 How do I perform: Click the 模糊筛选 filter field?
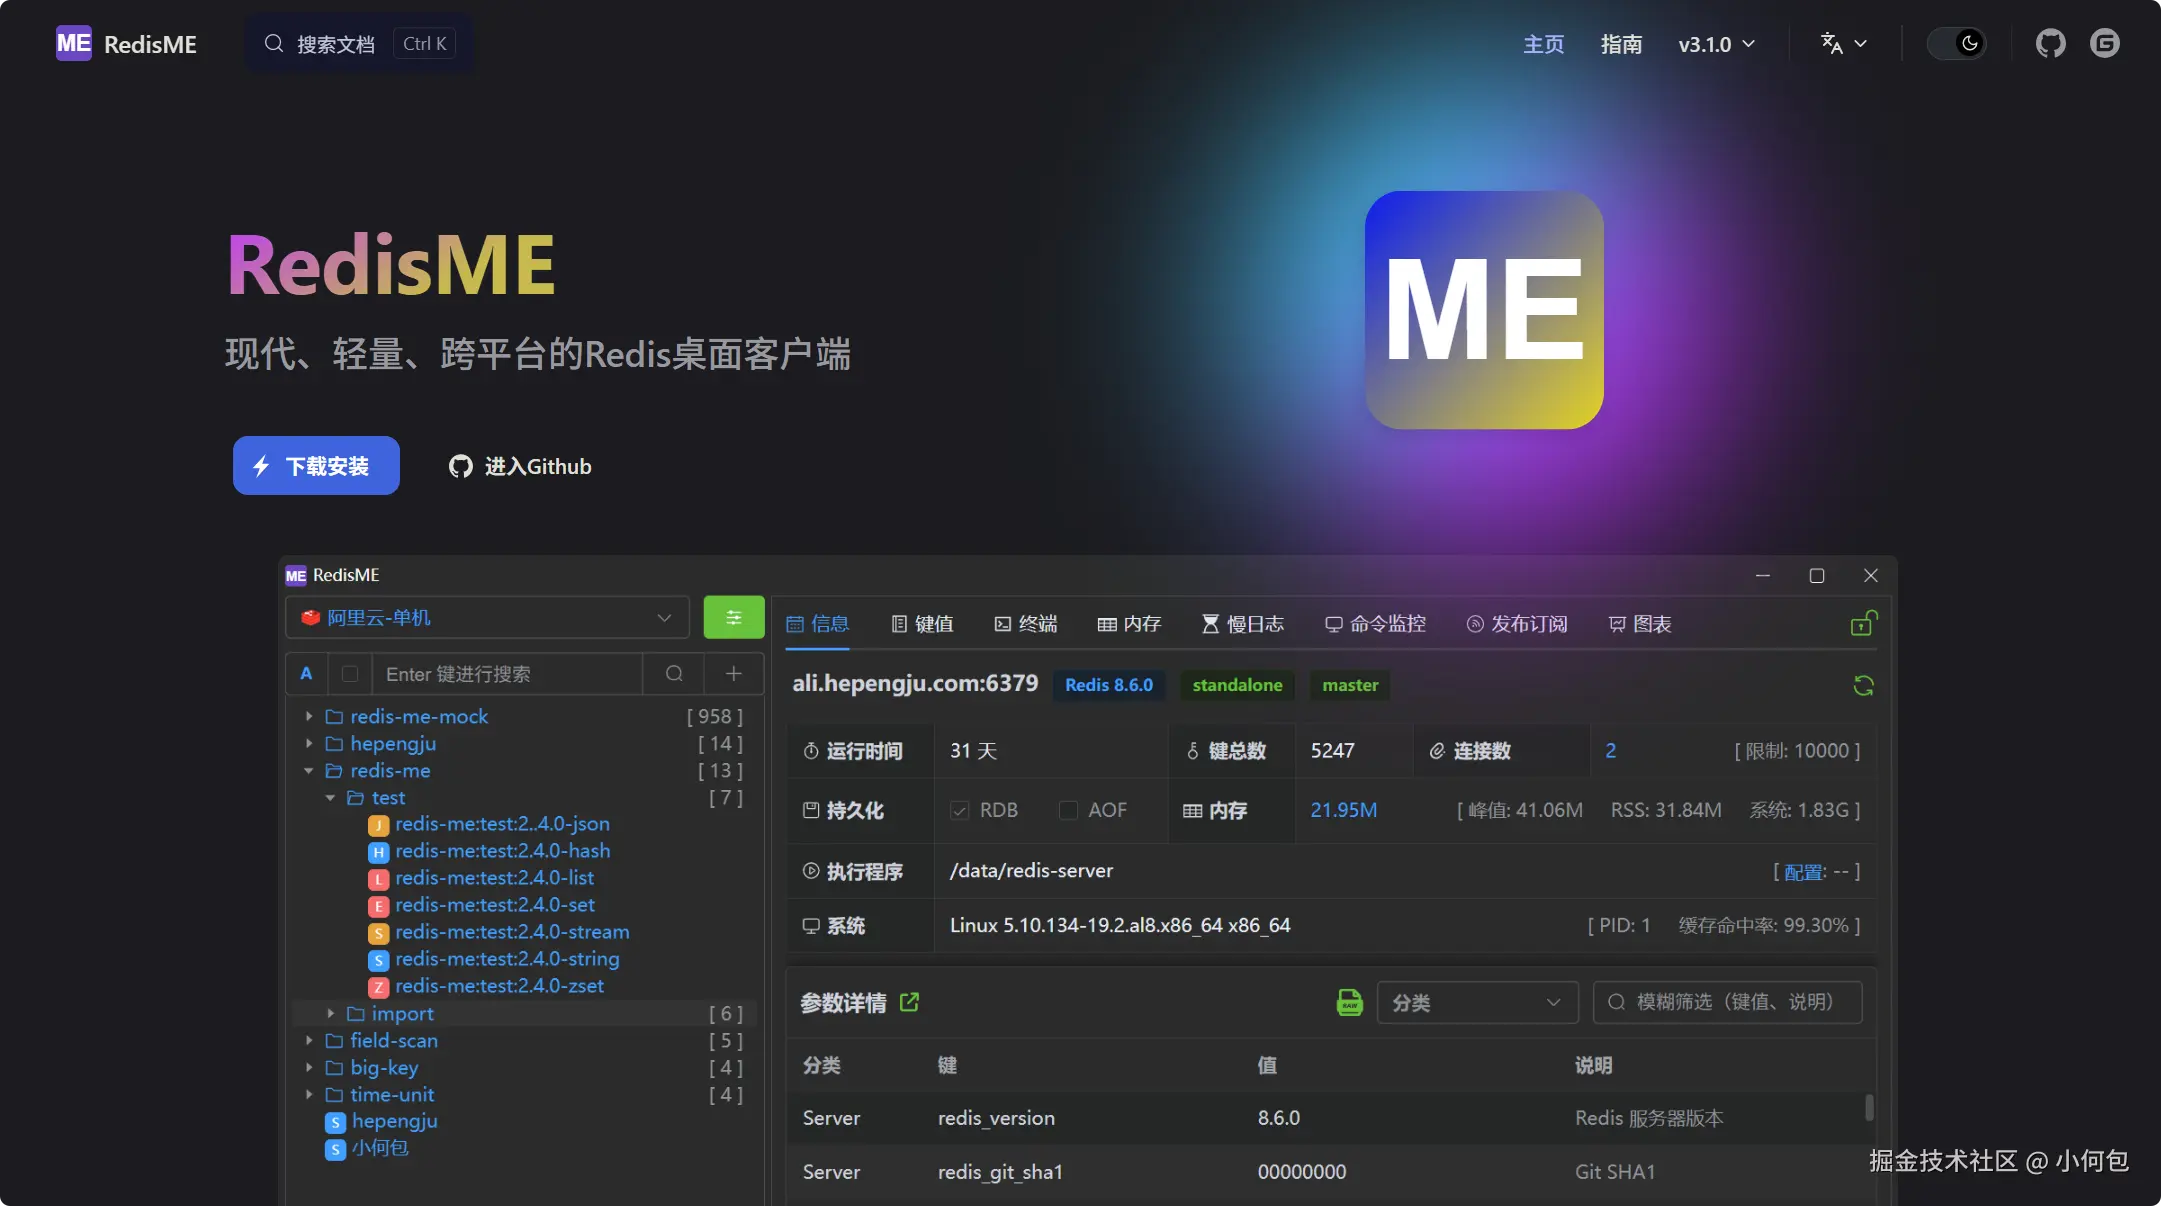1727,1002
